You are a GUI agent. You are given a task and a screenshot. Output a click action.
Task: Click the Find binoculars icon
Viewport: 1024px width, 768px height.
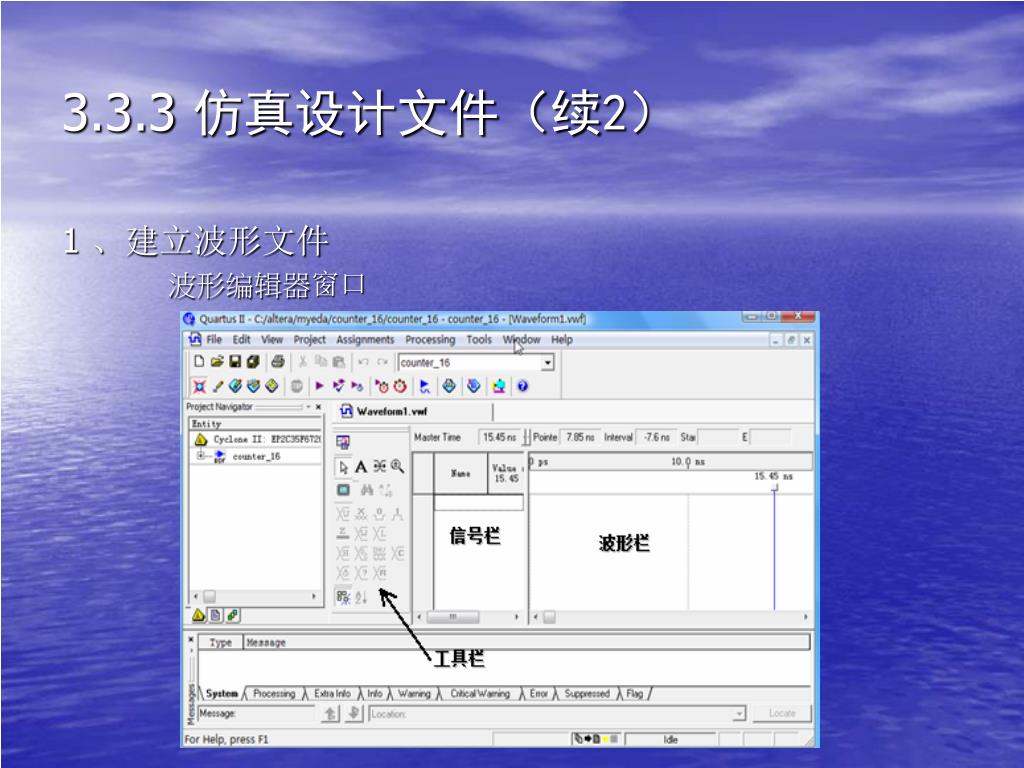366,489
